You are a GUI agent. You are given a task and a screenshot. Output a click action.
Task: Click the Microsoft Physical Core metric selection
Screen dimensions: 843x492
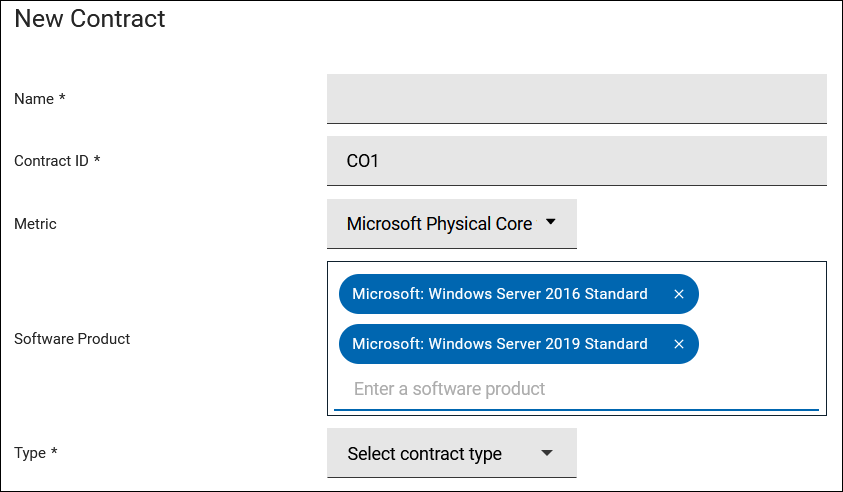[x=452, y=224]
